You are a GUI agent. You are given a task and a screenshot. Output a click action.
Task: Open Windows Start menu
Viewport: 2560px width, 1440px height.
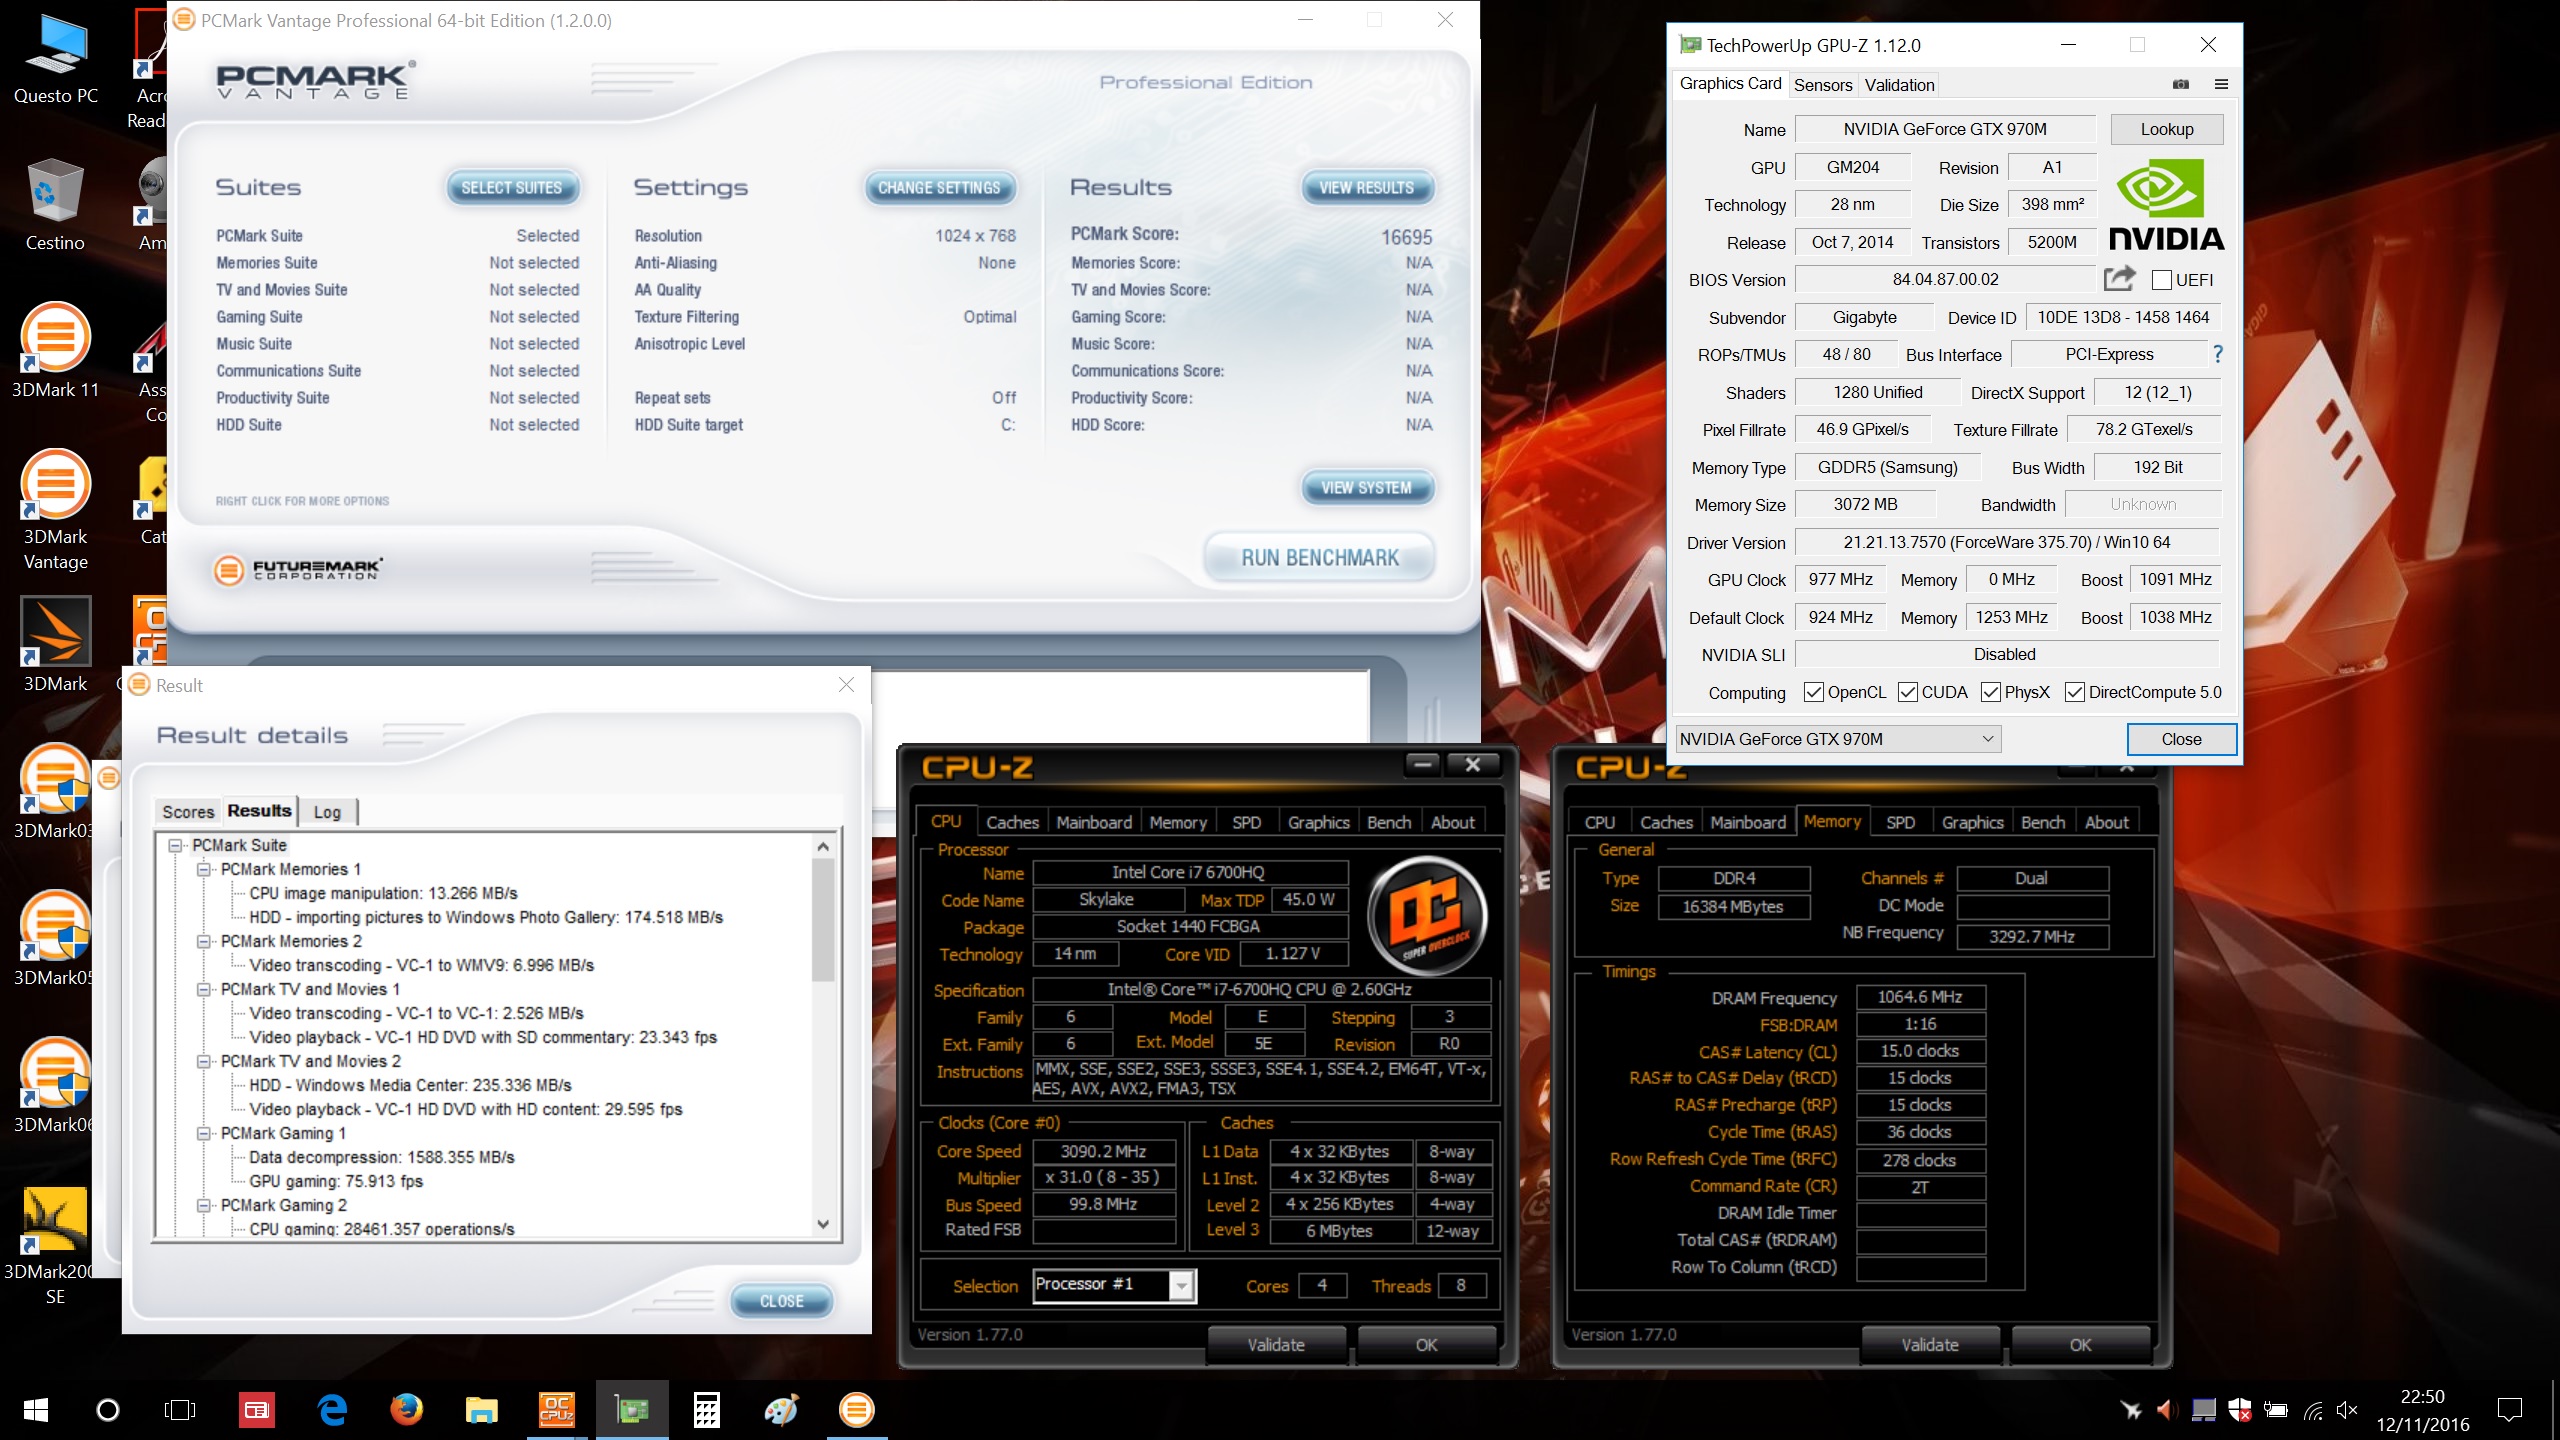tap(35, 1410)
